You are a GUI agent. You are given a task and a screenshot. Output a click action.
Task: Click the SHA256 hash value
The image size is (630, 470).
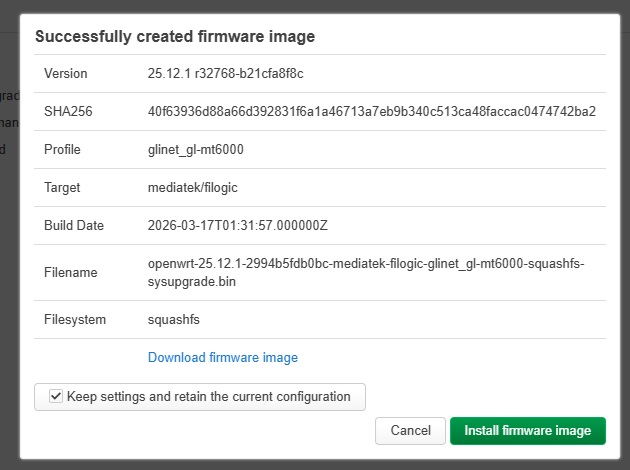pyautogui.click(x=372, y=111)
